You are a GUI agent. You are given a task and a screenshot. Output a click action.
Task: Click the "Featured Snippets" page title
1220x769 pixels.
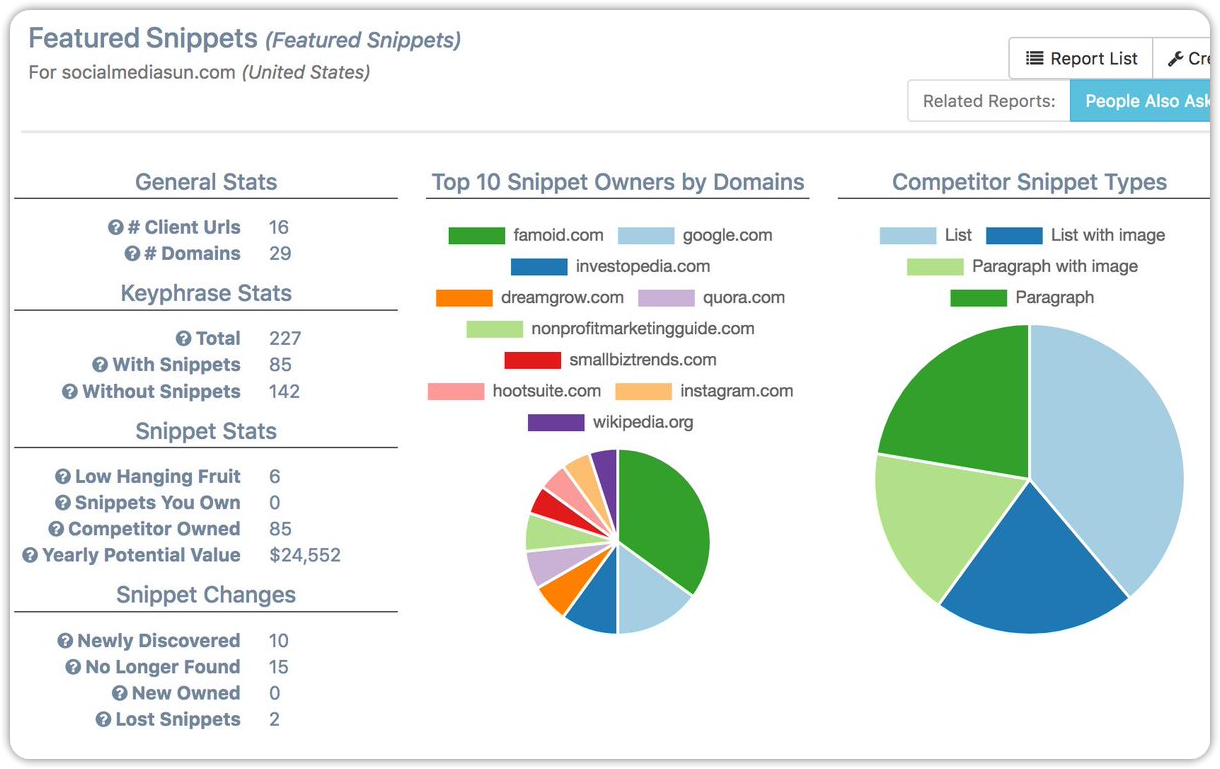[x=143, y=39]
